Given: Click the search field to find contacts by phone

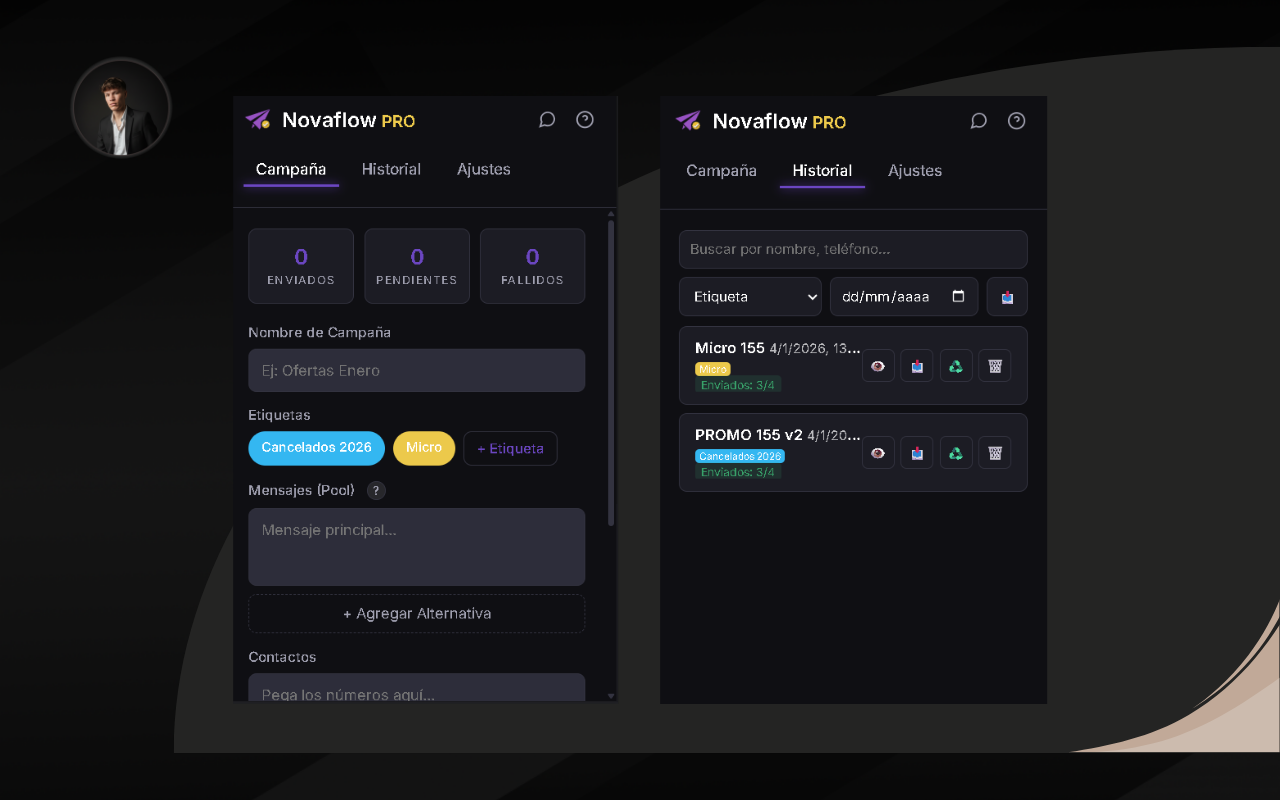Looking at the screenshot, I should [x=853, y=249].
